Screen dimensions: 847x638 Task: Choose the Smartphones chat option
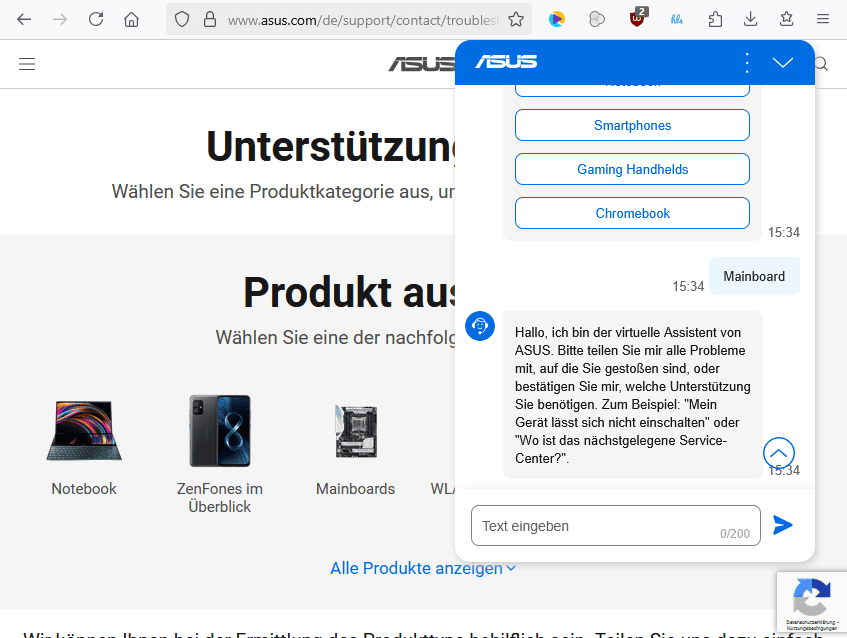(x=632, y=125)
